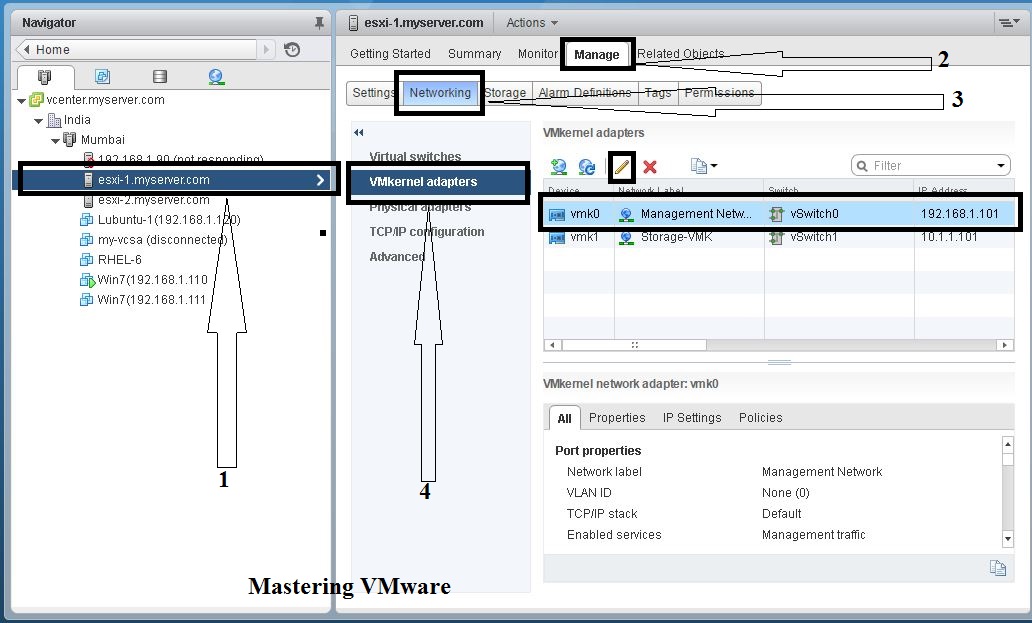Refresh the VMkernel adapters list
The image size is (1032, 623).
click(586, 166)
